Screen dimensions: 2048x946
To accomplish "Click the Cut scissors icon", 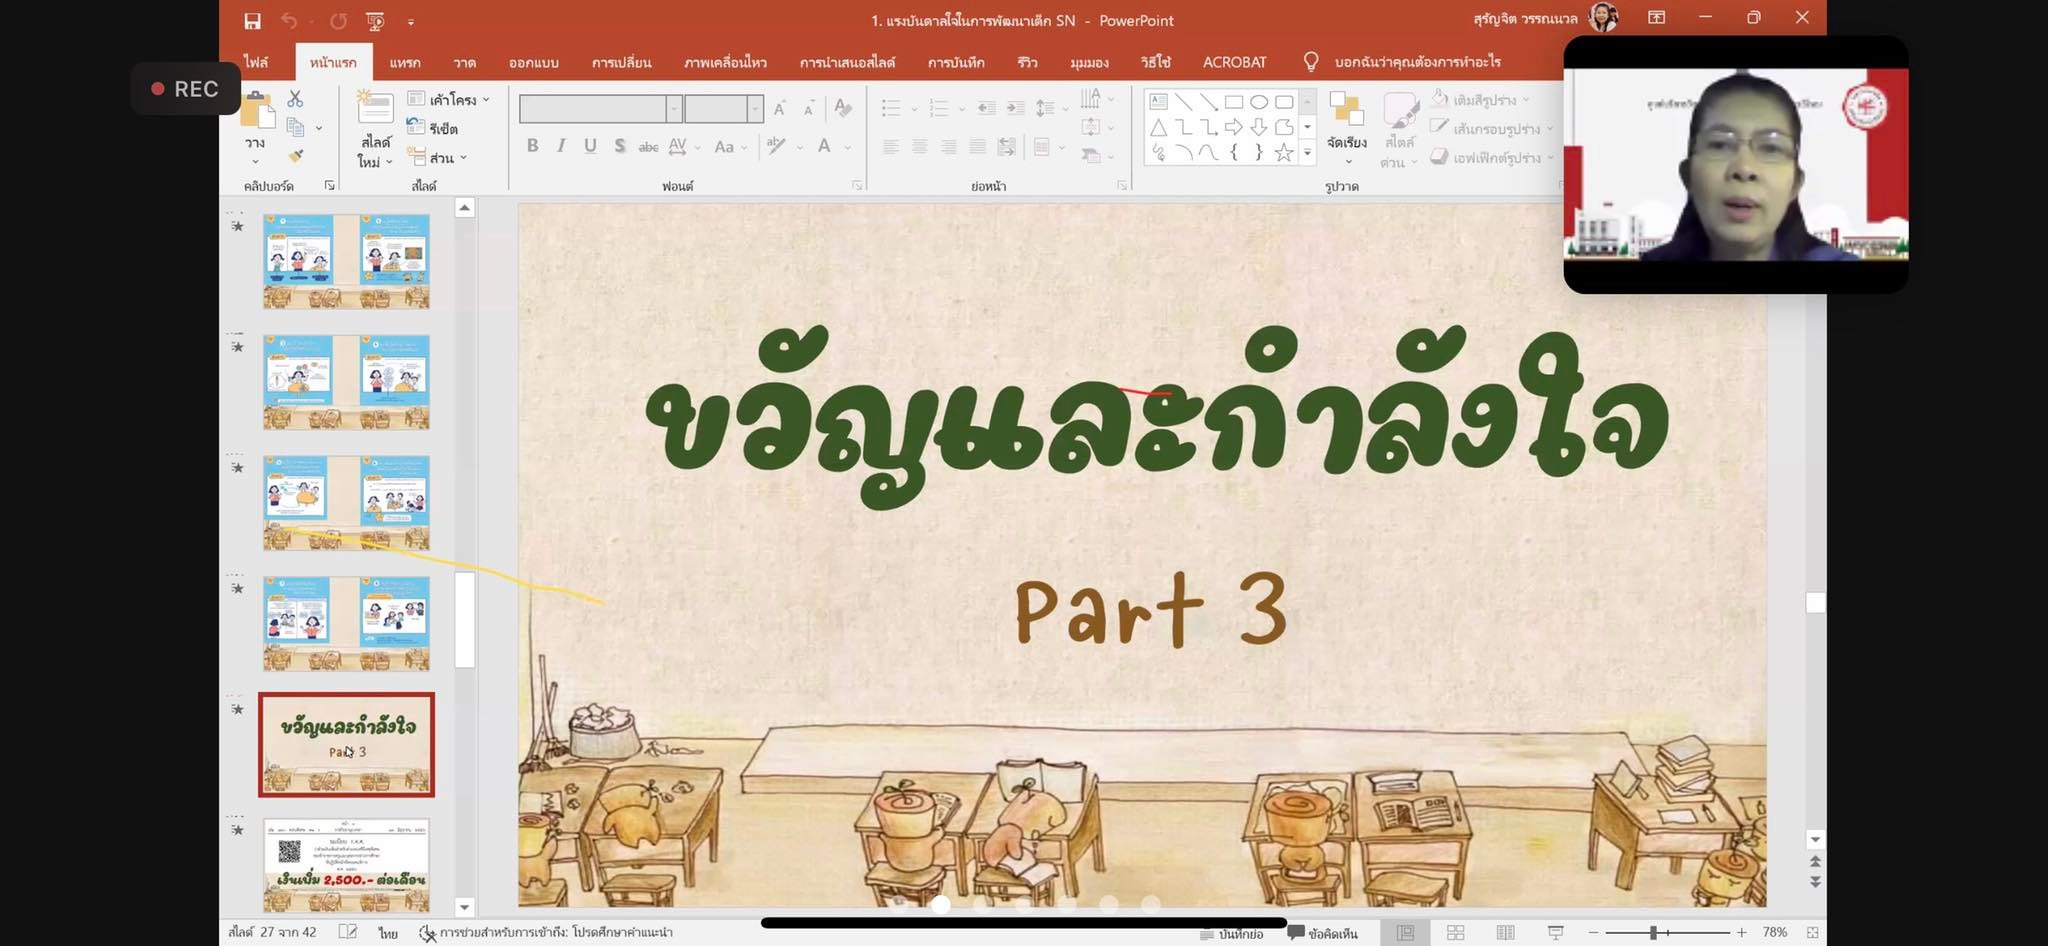I will (295, 99).
